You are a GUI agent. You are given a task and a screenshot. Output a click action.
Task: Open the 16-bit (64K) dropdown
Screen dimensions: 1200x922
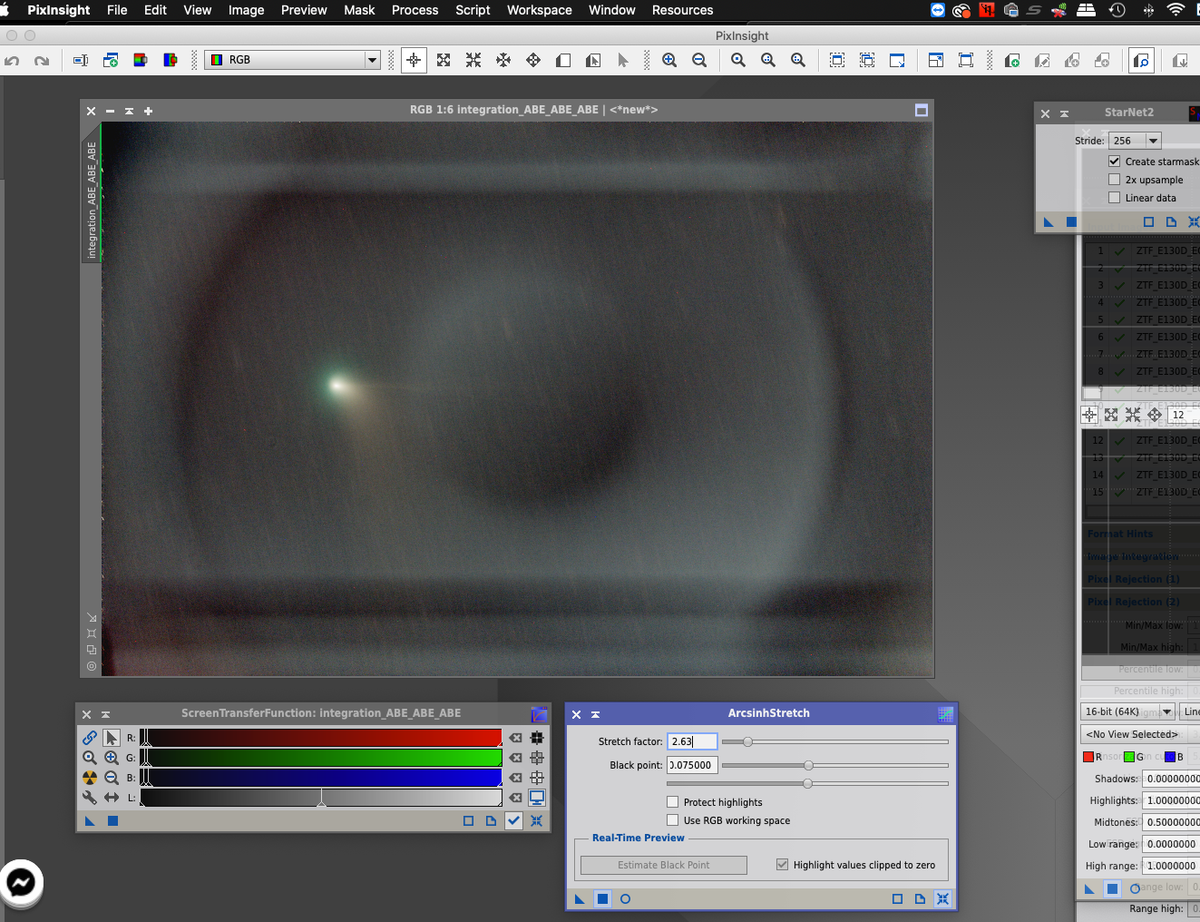1128,712
